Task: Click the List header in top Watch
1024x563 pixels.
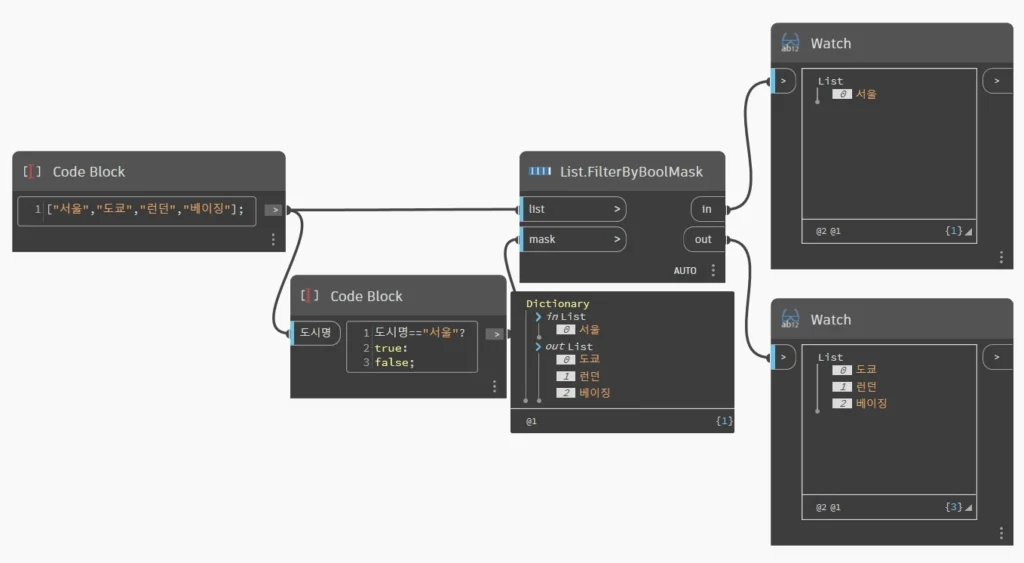Action: coord(830,81)
